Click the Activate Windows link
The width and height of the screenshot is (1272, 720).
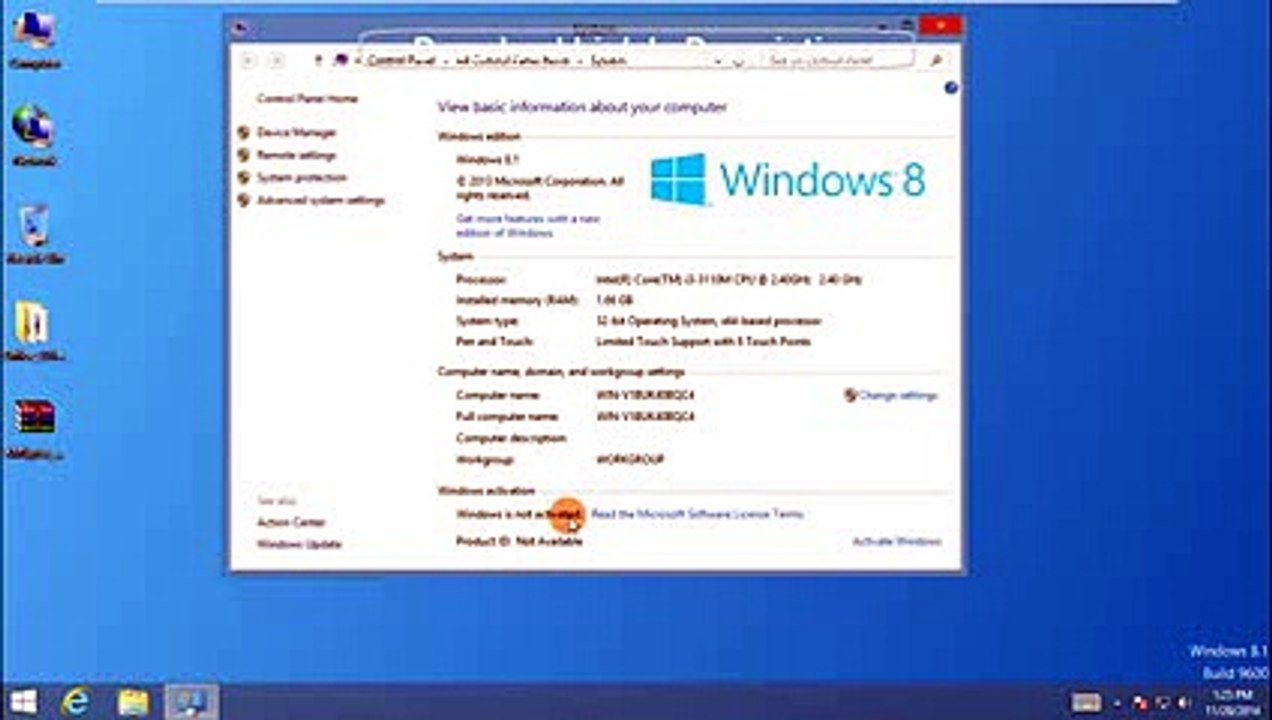896,541
